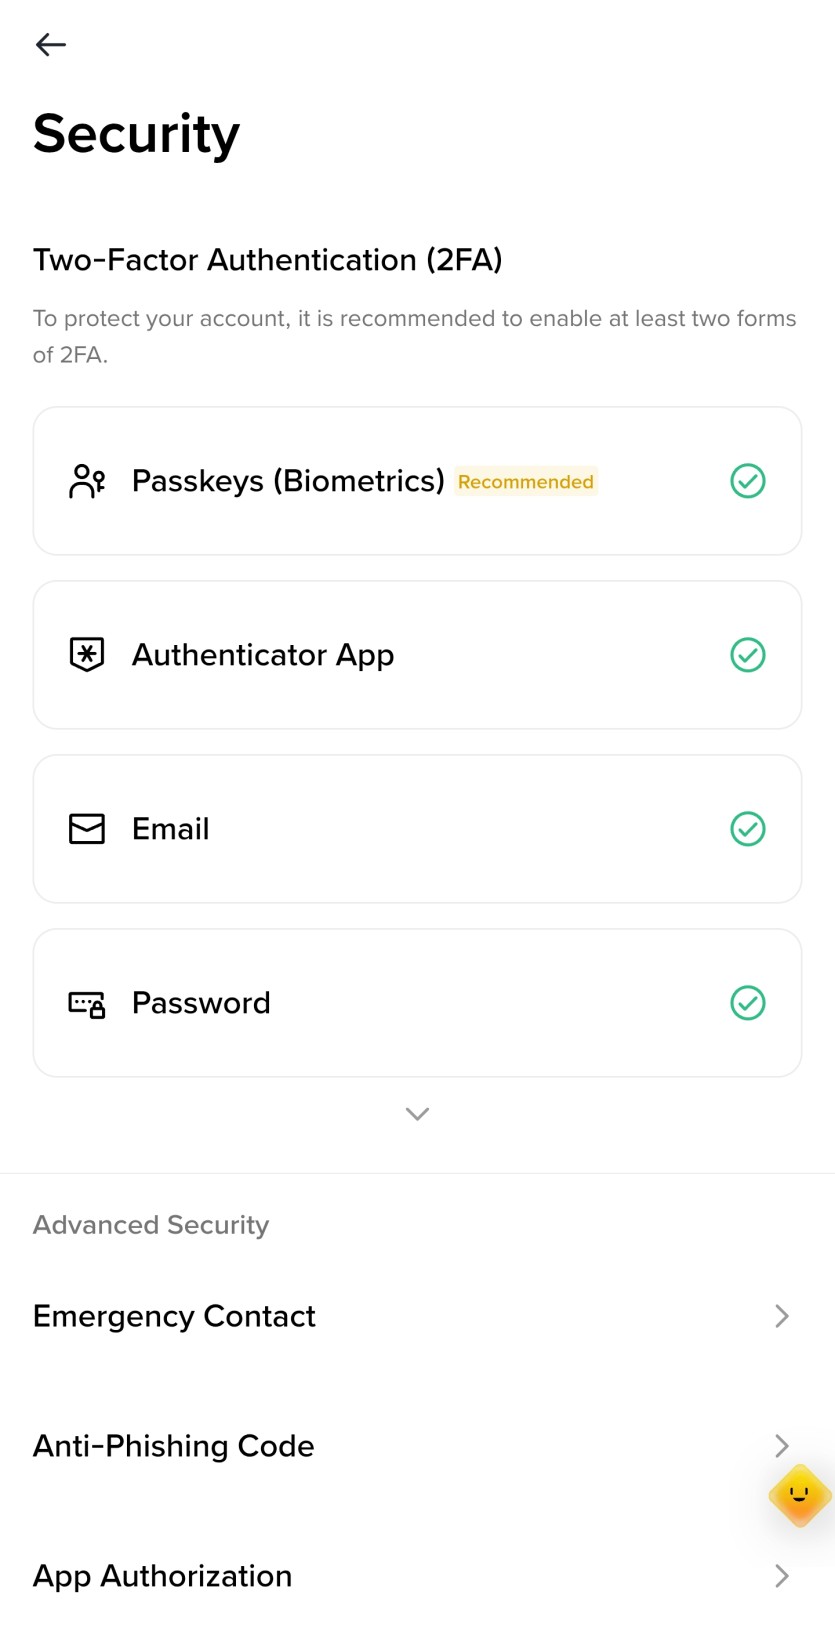Open the yellow smiley assistant floating icon

click(799, 1496)
